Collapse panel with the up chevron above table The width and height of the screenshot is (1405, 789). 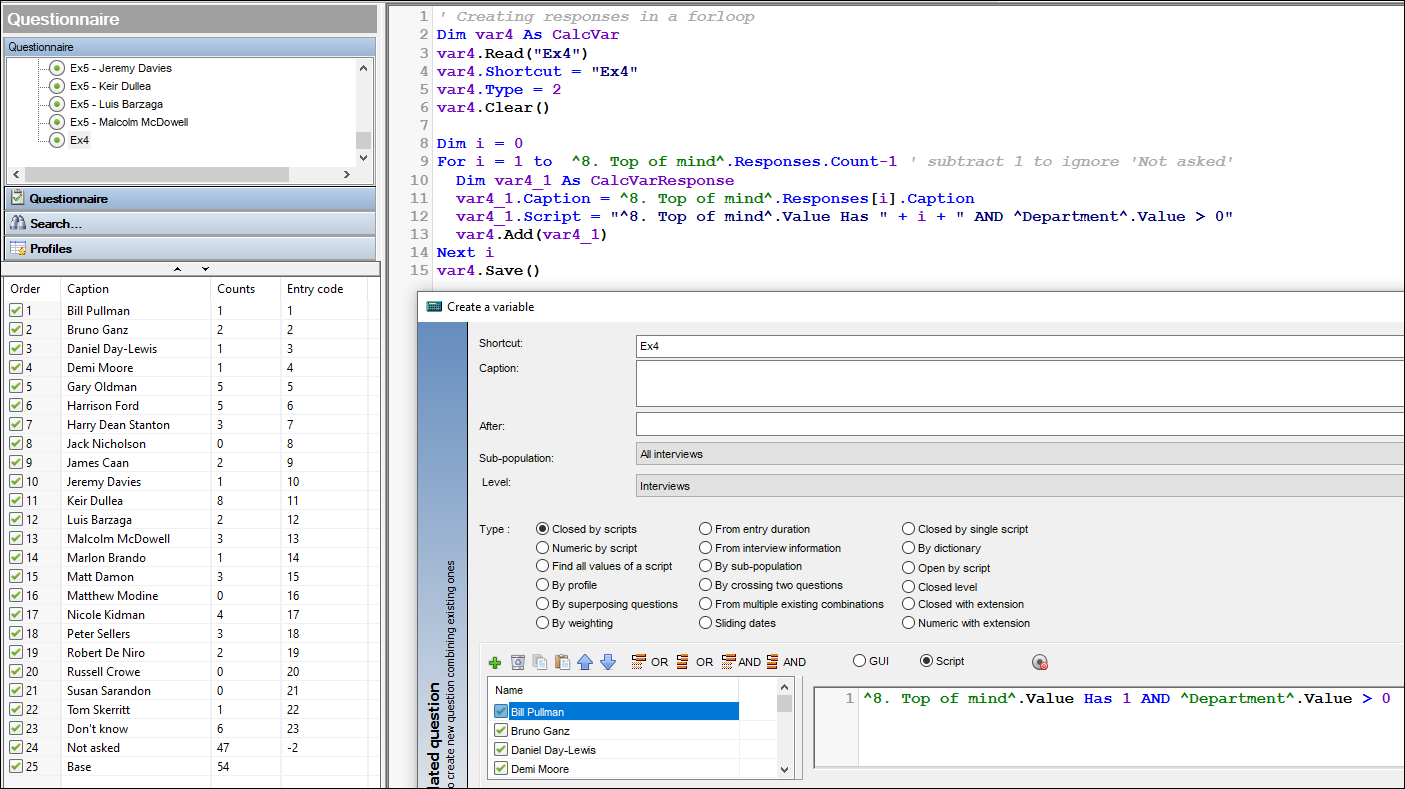point(178,269)
